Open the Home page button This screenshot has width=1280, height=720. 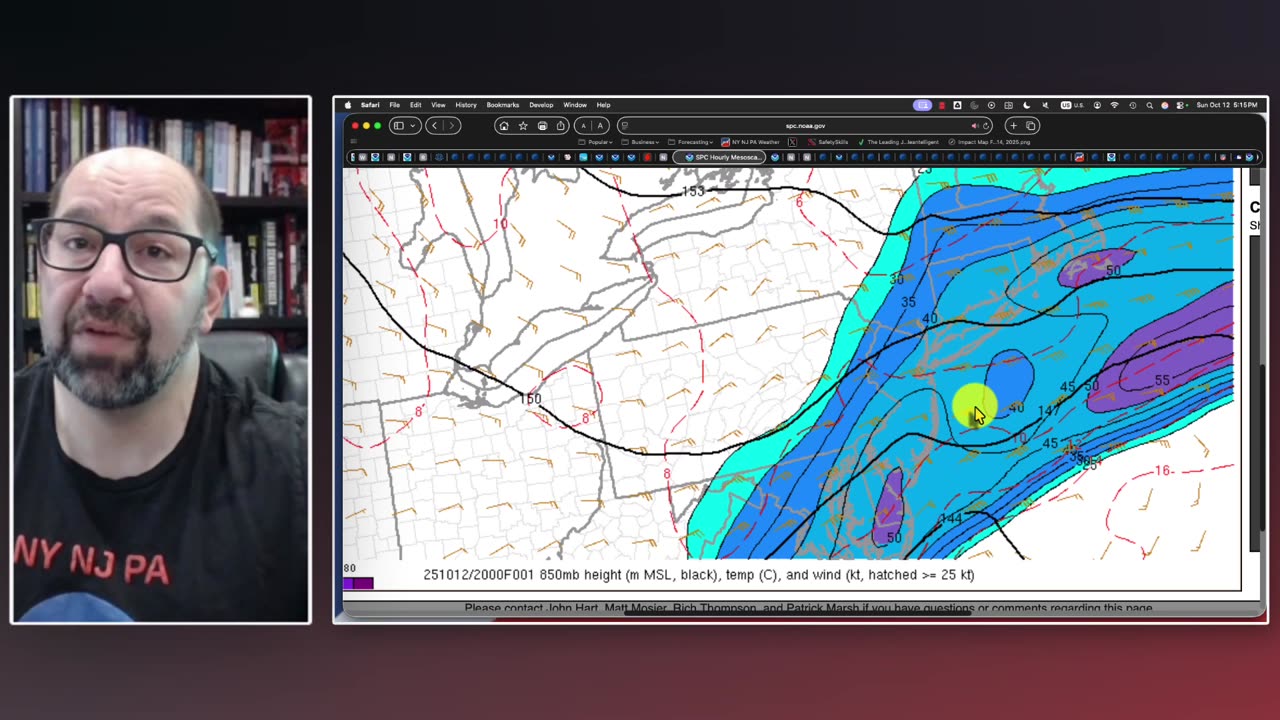point(504,126)
